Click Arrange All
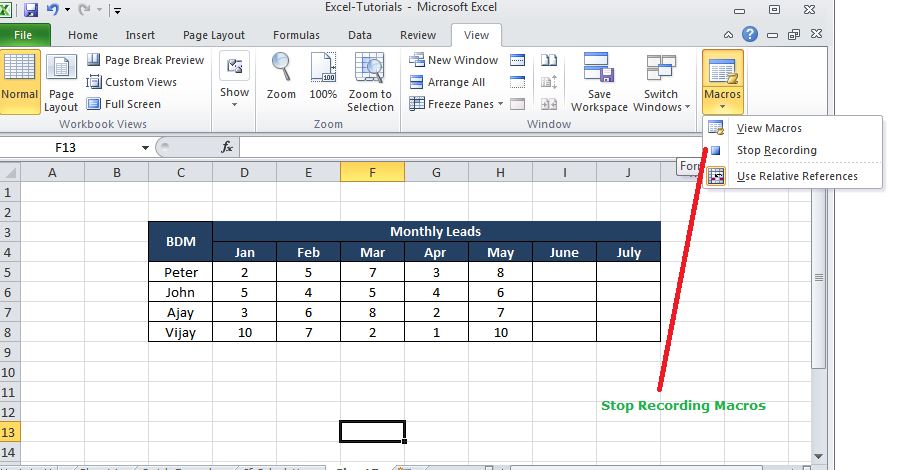Screen dimensions: 899x470 coord(447,82)
